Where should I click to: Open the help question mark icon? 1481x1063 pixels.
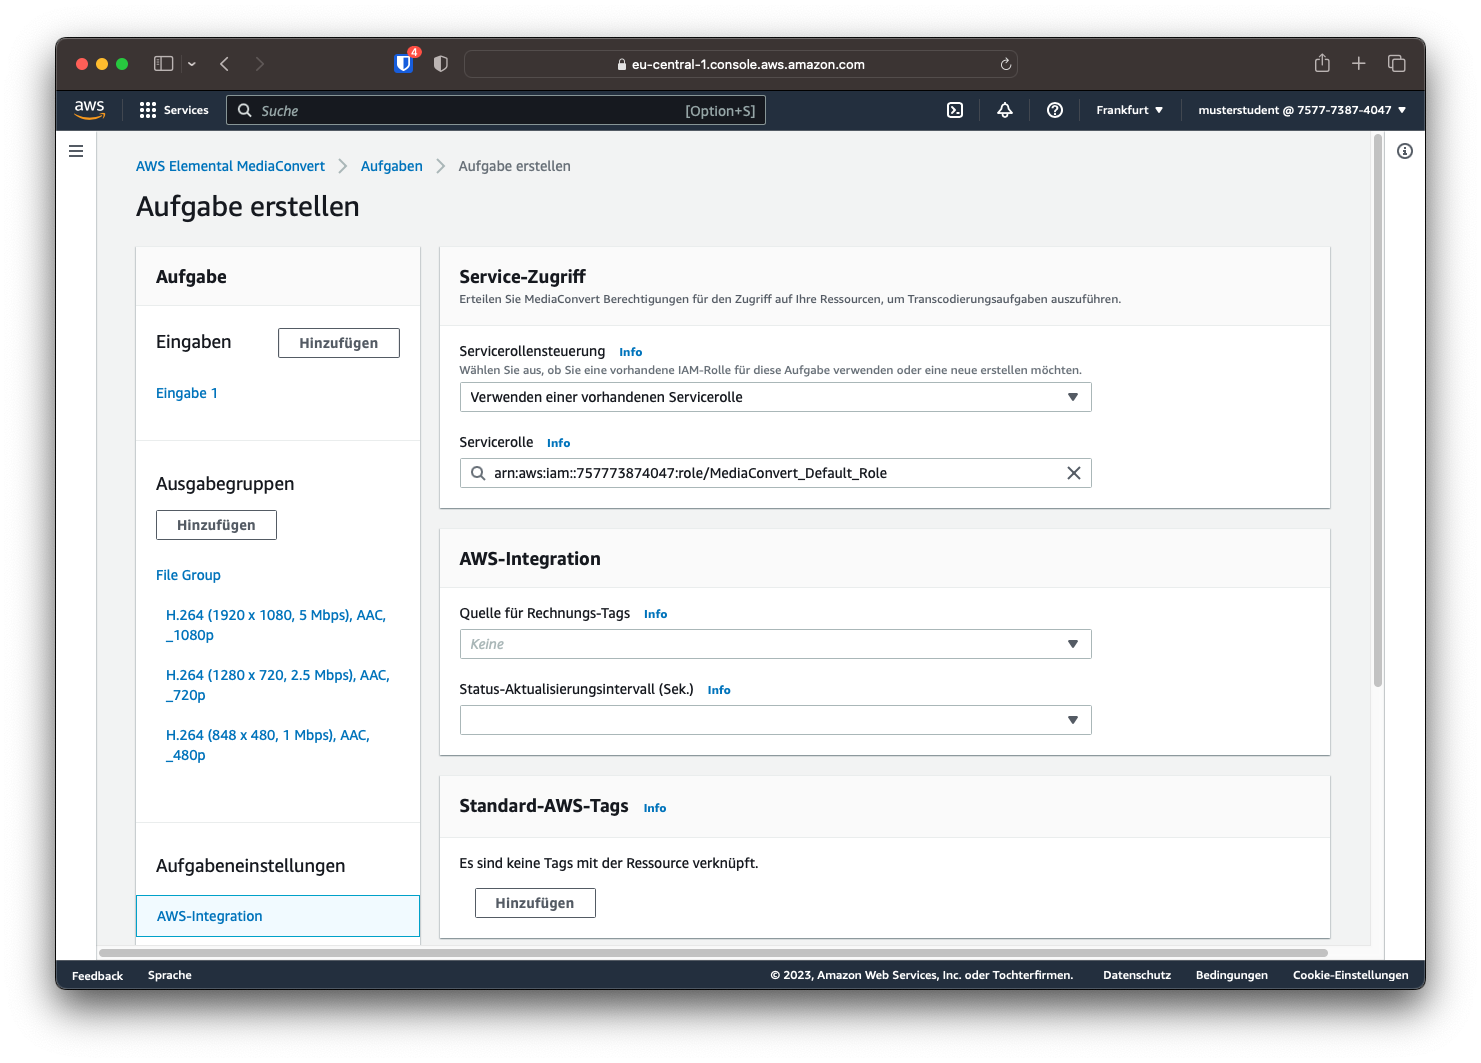[1055, 110]
